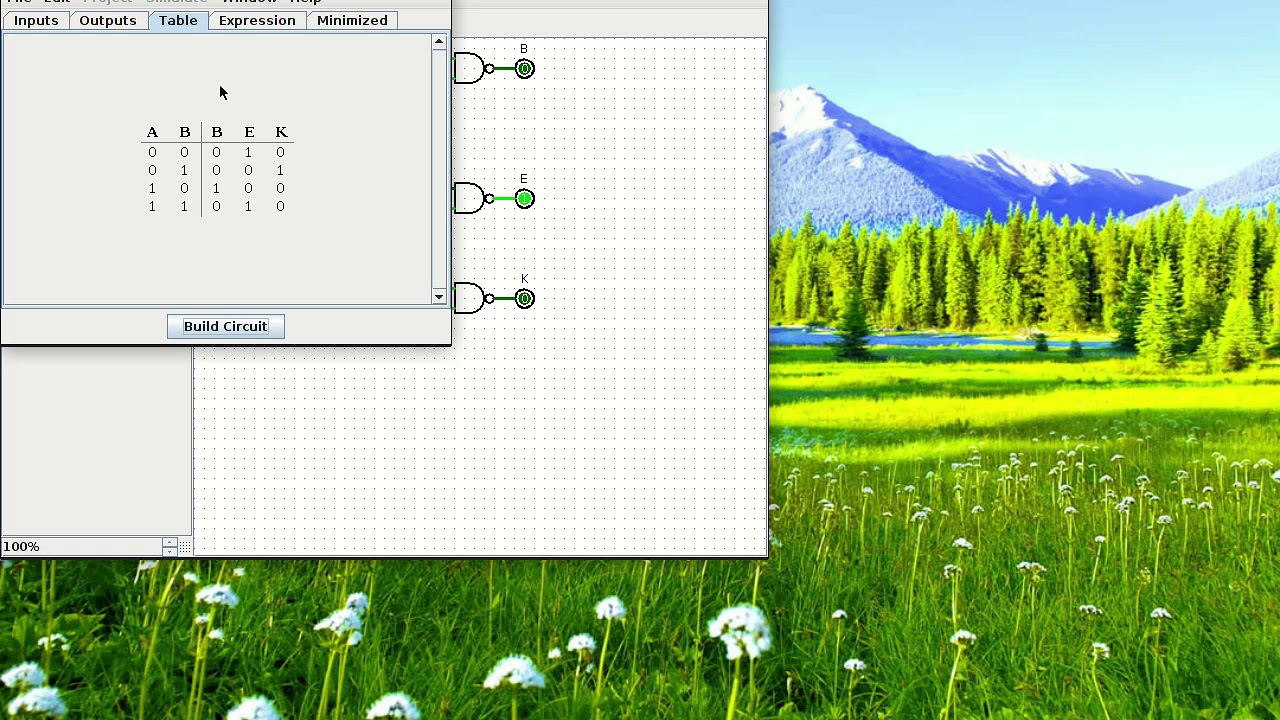Click the E output value in row 0 0
Viewport: 1280px width, 720px height.
pyautogui.click(x=248, y=152)
